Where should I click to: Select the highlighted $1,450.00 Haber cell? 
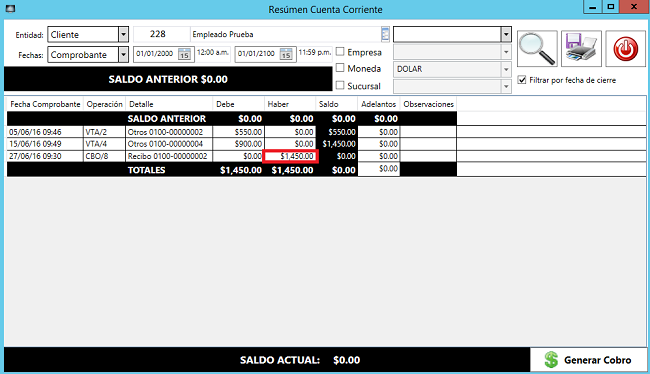291,156
